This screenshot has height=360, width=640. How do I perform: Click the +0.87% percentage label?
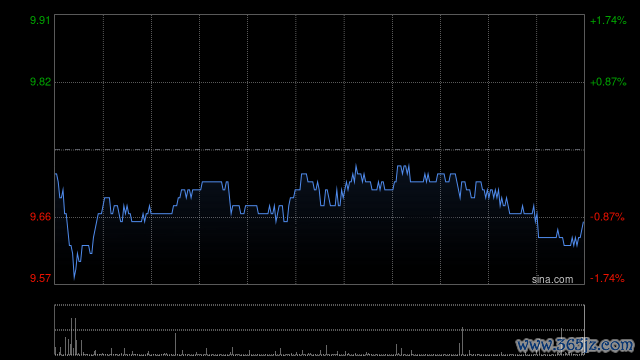point(608,82)
